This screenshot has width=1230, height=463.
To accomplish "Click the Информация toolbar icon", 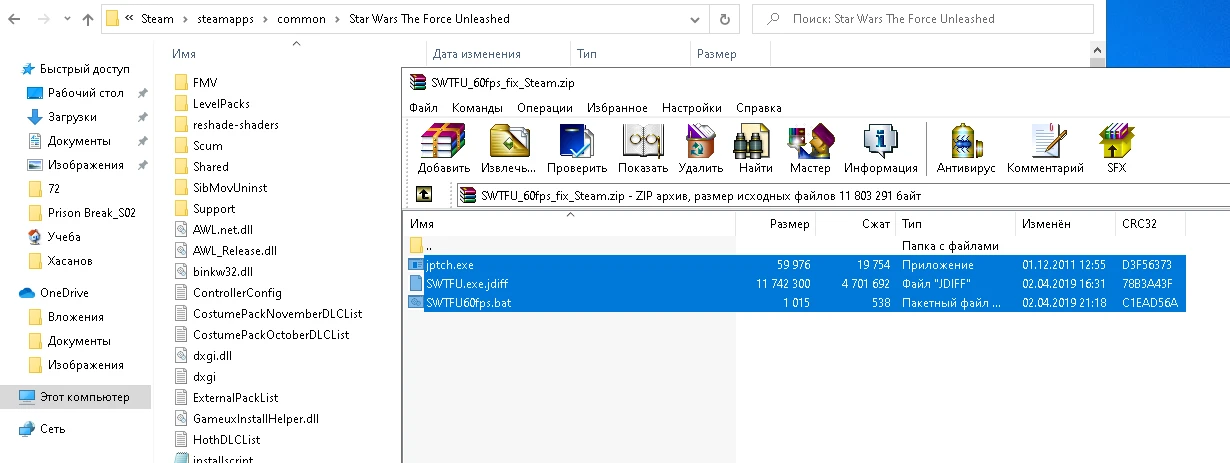I will coord(880,150).
